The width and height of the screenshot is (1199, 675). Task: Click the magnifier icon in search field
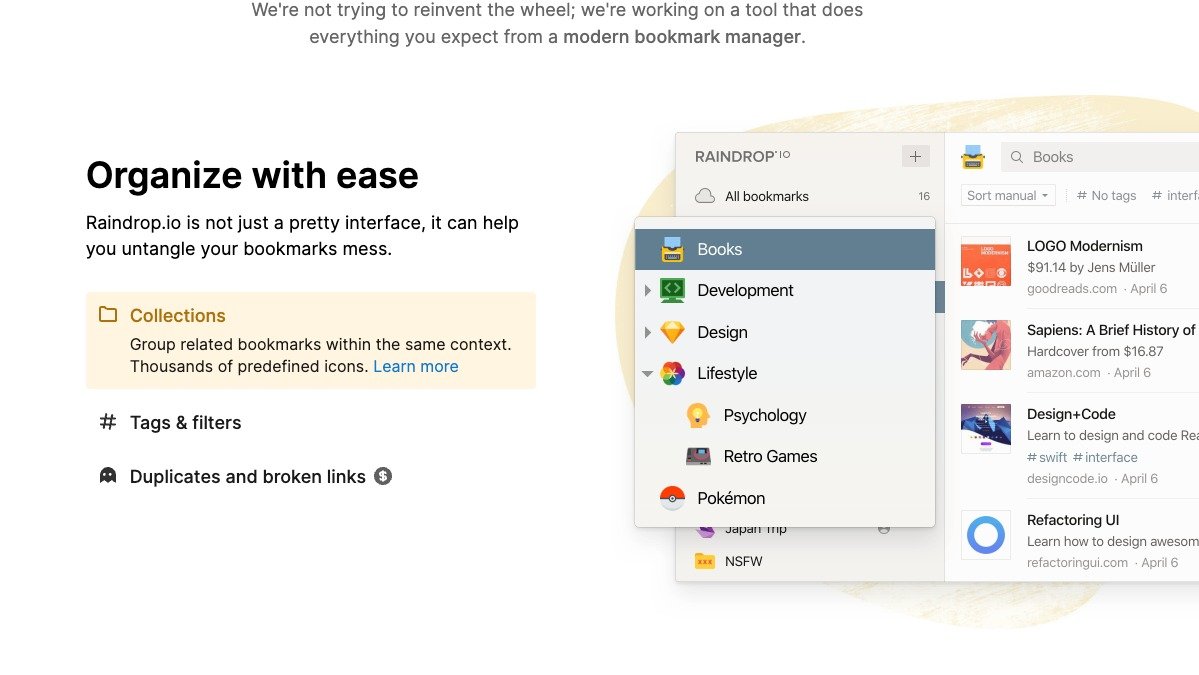tap(1017, 157)
